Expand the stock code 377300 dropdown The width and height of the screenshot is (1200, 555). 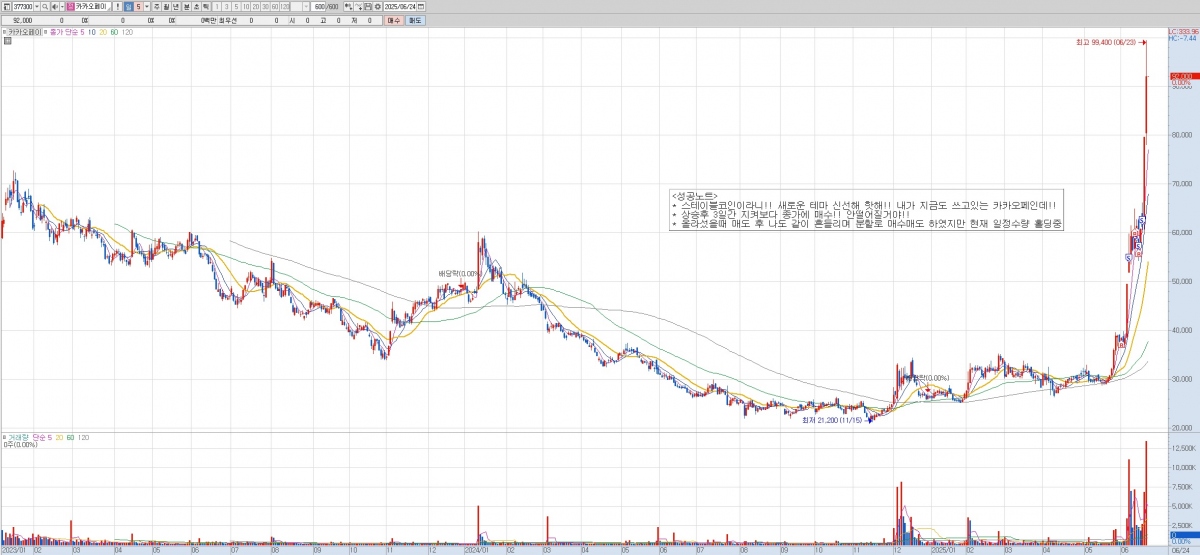(x=36, y=6)
